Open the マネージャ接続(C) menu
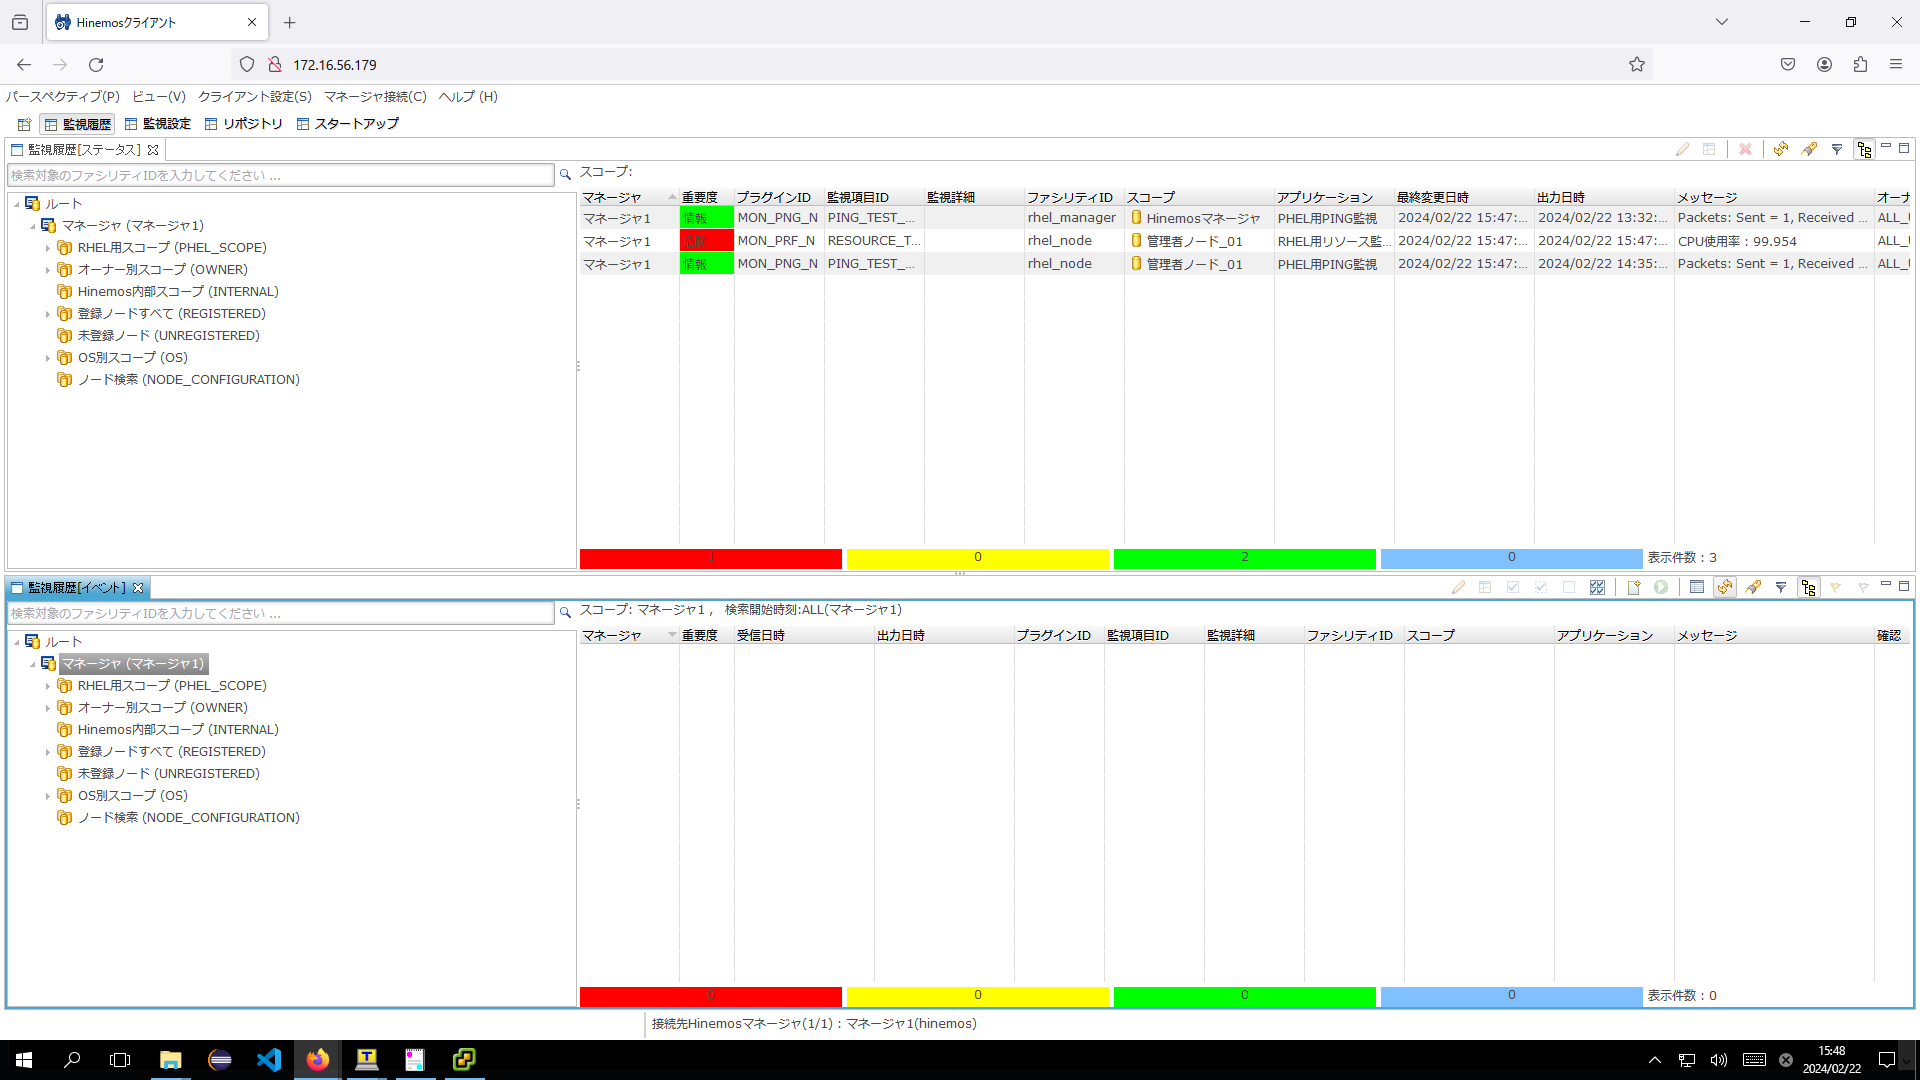Viewport: 1920px width, 1080px height. point(375,96)
